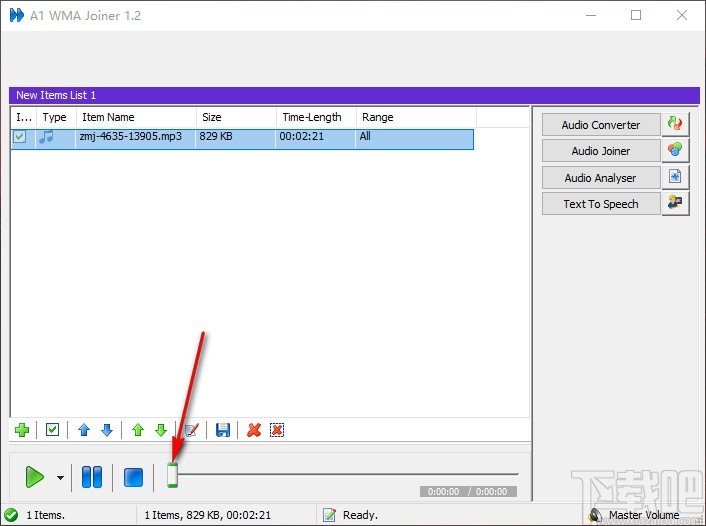Uncheck the zmj-4635-13905.mp3 item checkbox
This screenshot has width=706, height=526.
point(19,136)
